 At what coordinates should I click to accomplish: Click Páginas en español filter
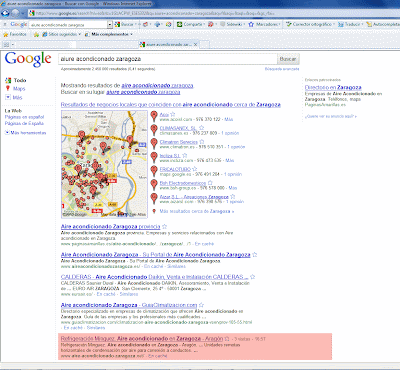coord(24,117)
